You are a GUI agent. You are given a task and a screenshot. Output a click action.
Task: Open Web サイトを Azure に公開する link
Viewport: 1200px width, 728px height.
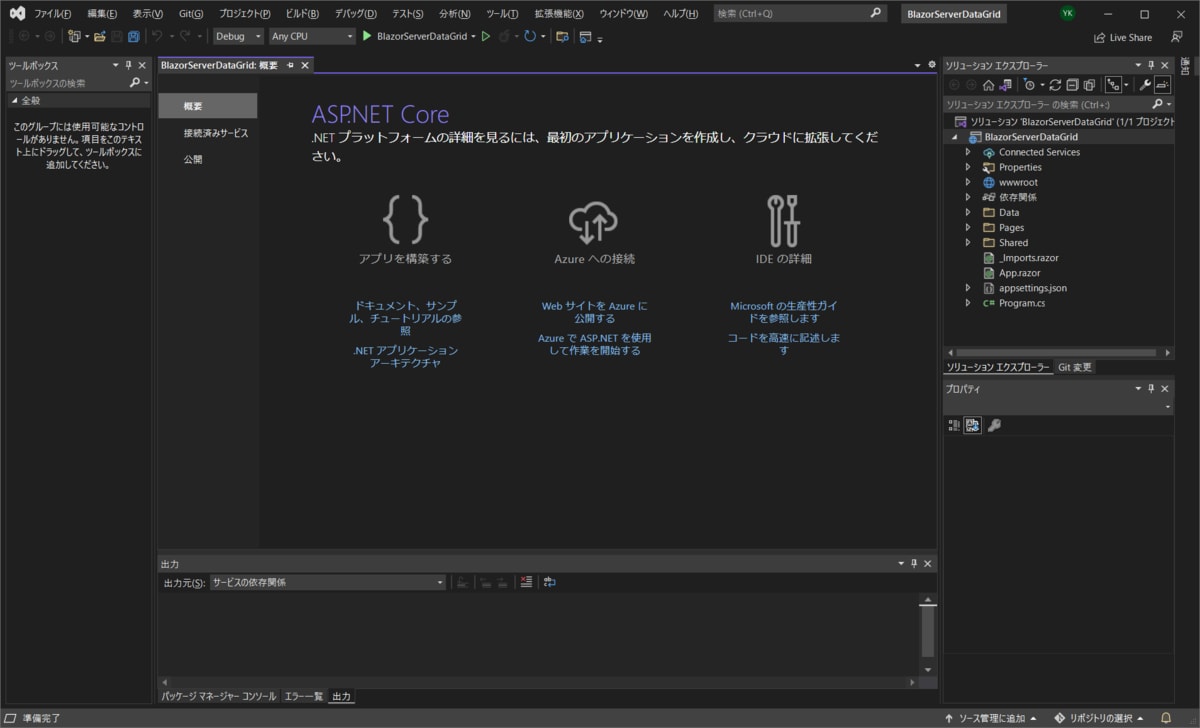594,312
